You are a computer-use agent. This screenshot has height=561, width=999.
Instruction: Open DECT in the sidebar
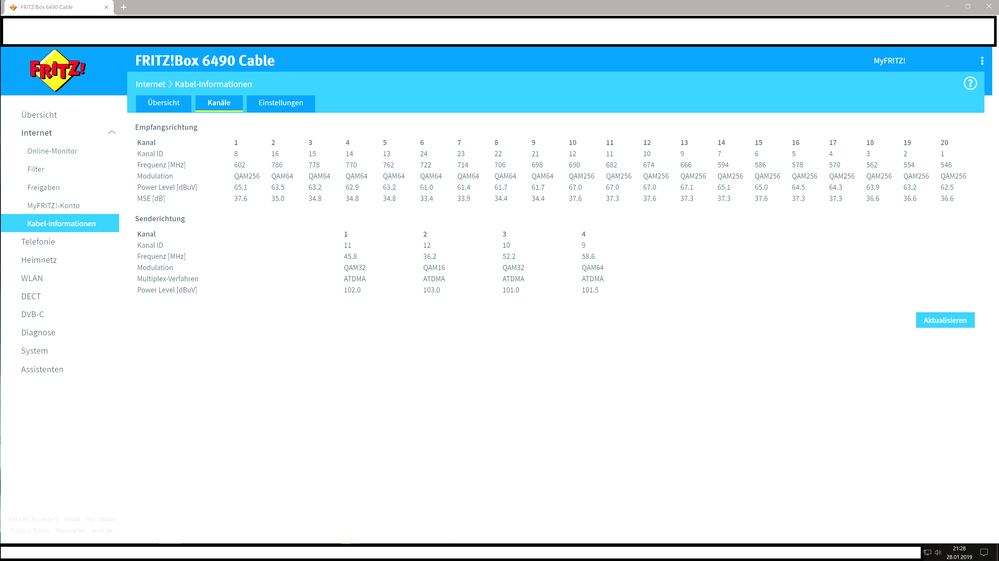click(31, 296)
